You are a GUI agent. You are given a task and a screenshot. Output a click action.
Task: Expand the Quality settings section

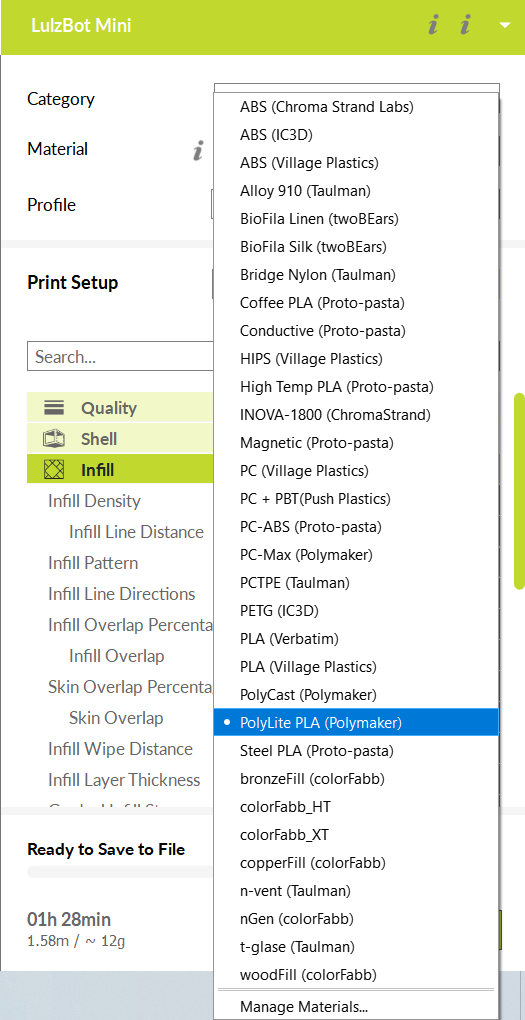pyautogui.click(x=120, y=408)
